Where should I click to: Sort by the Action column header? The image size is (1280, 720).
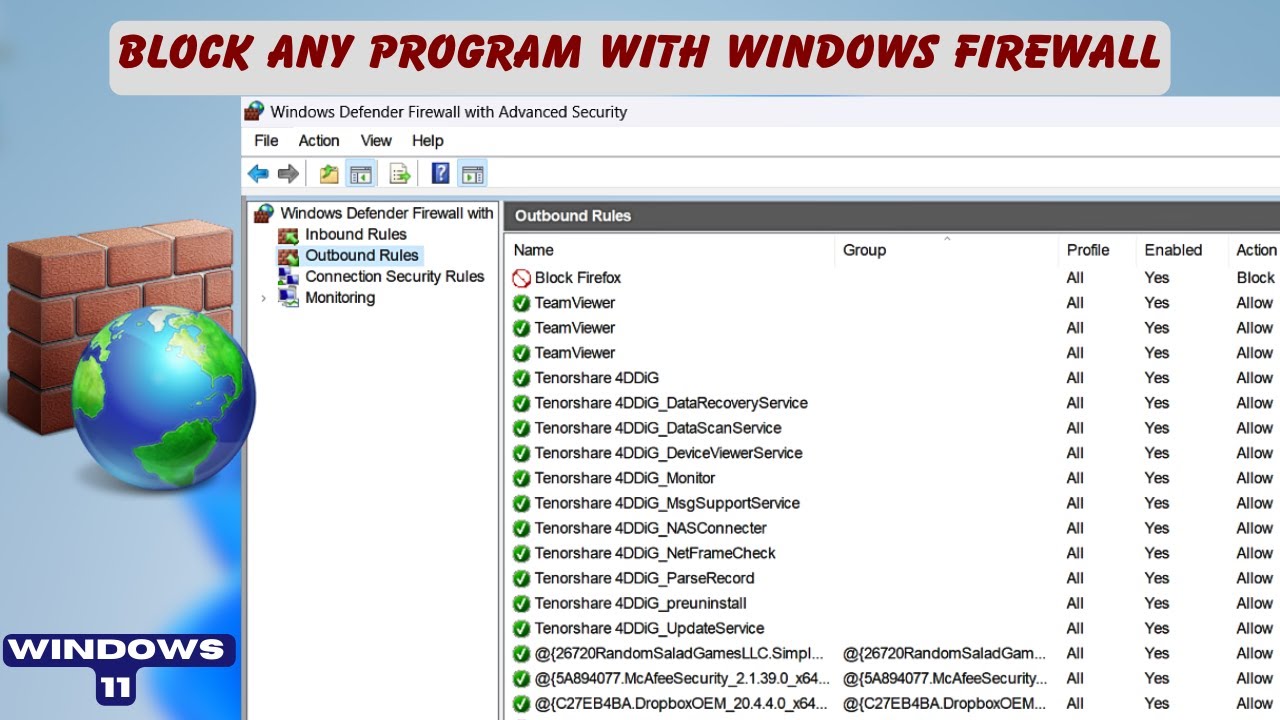[1255, 250]
